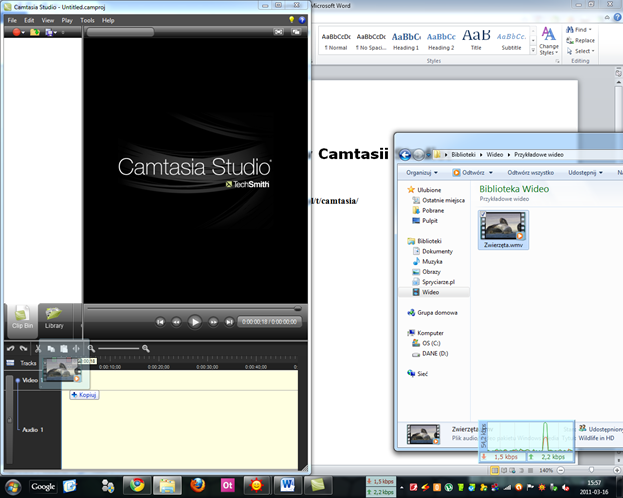Screen dimensions: 623x498
Task: Apply the Heading 2 style in Word
Action: pos(441,42)
